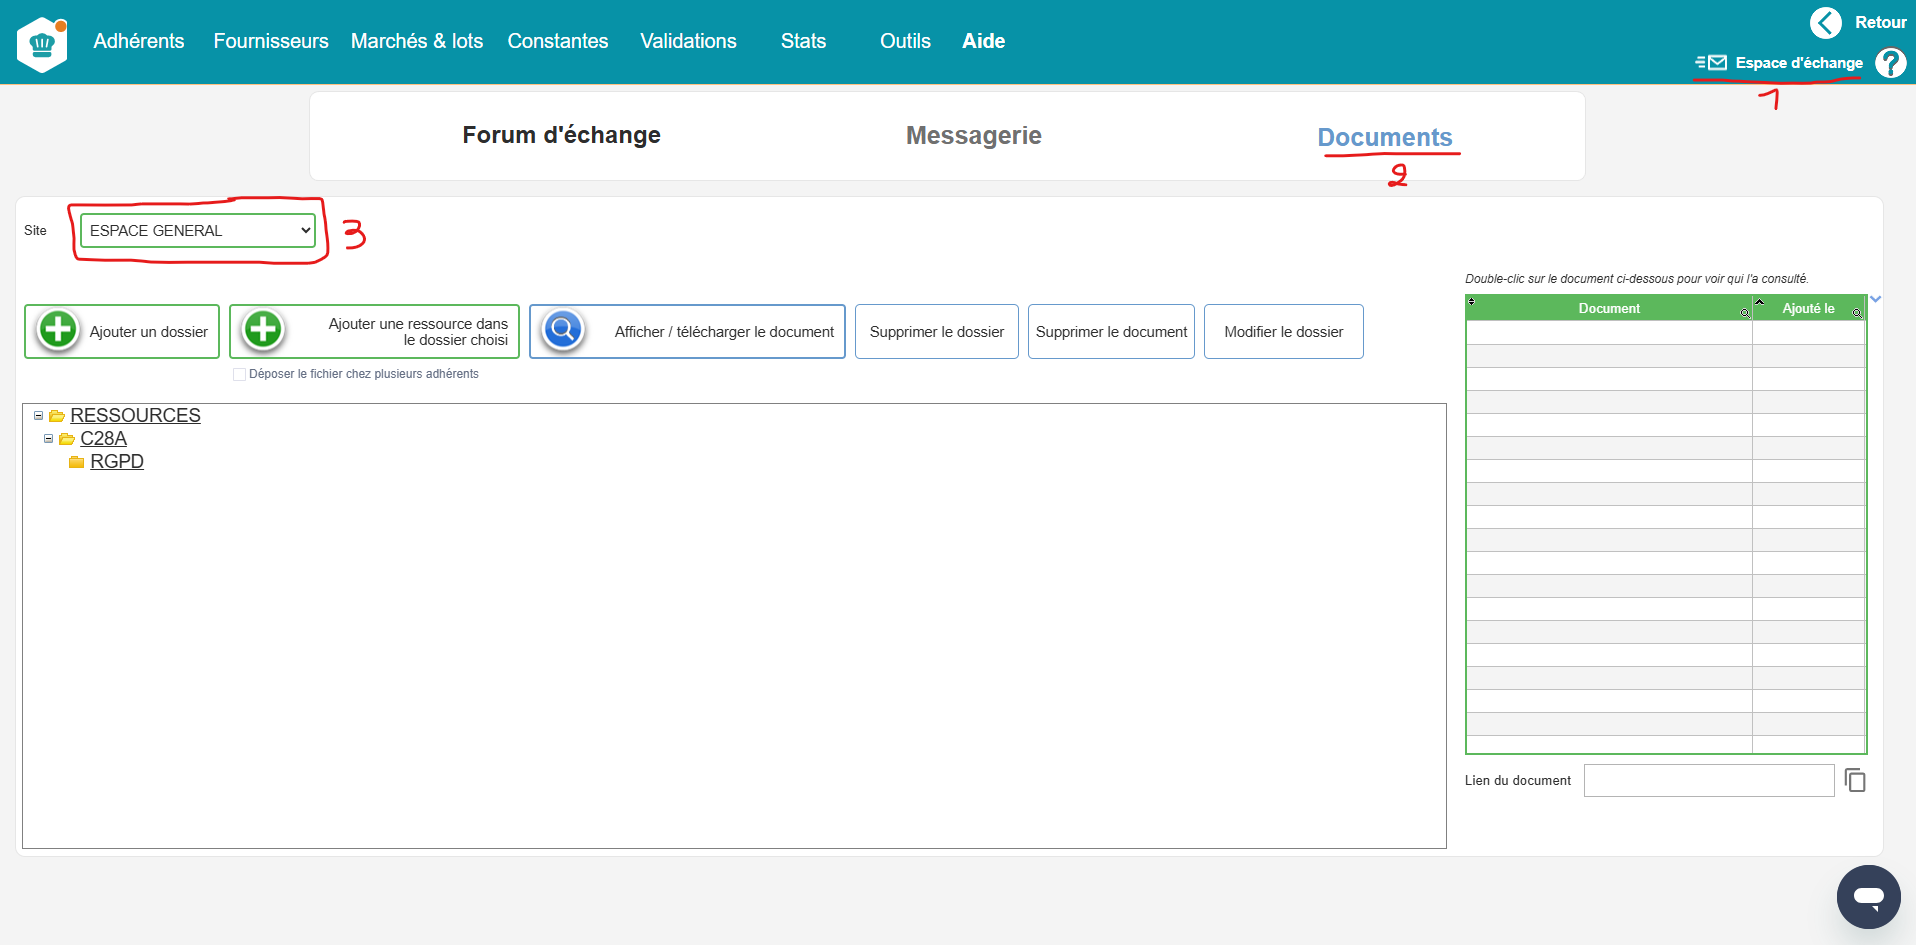
Task: Click the RGPD folder icon
Action: tap(76, 462)
